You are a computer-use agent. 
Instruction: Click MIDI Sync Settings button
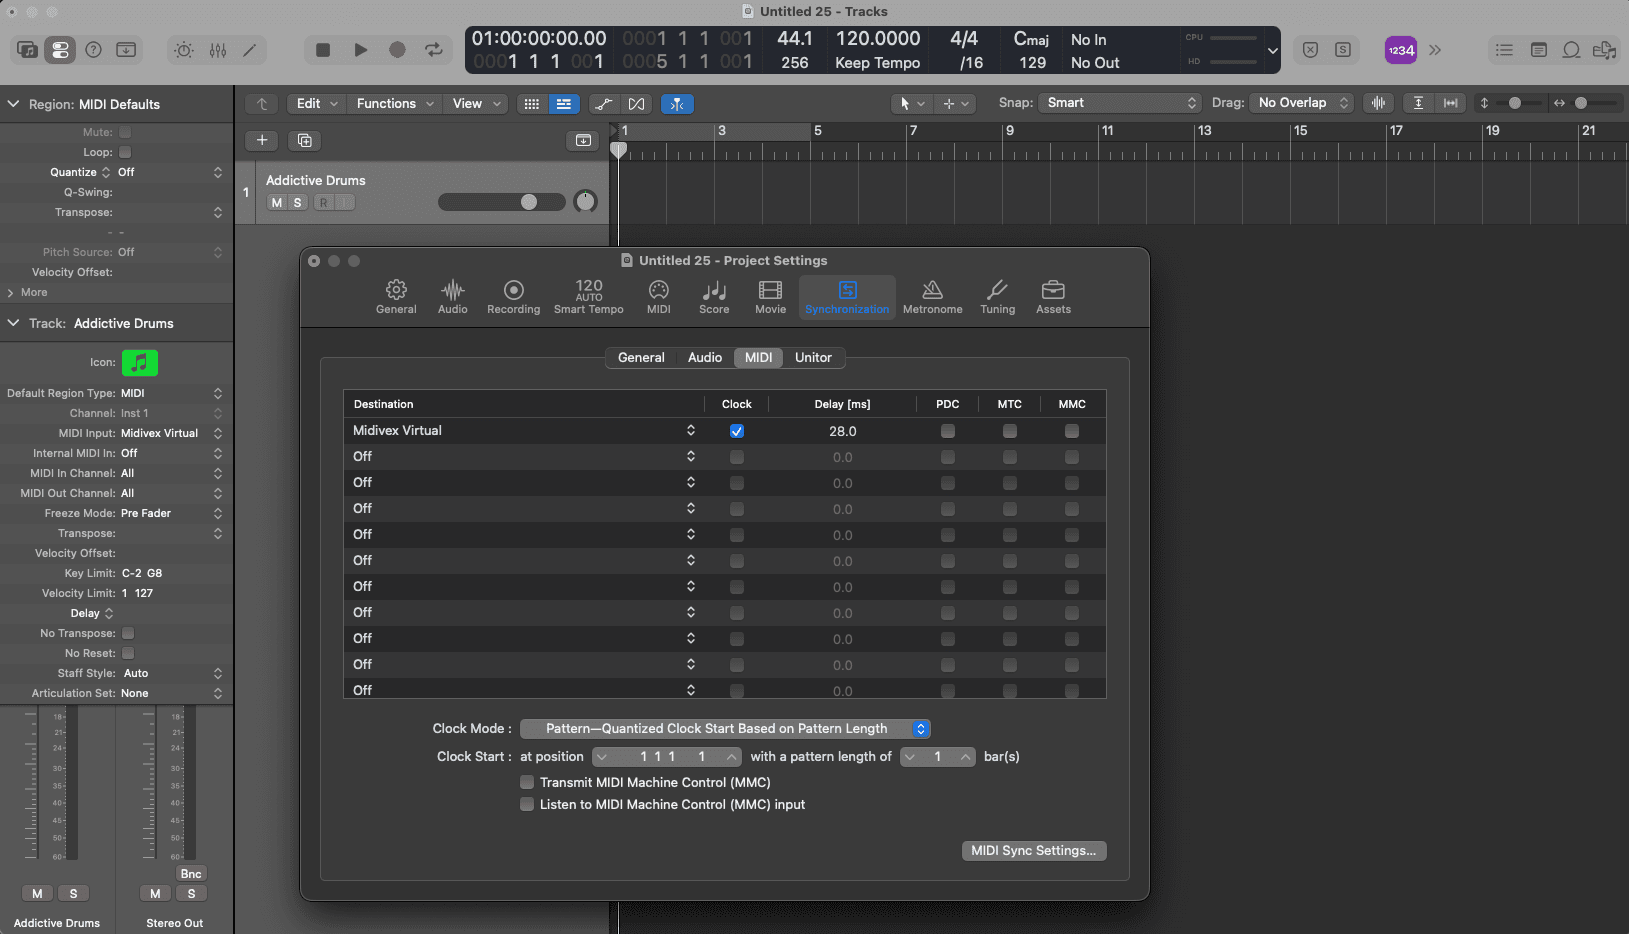click(x=1033, y=851)
